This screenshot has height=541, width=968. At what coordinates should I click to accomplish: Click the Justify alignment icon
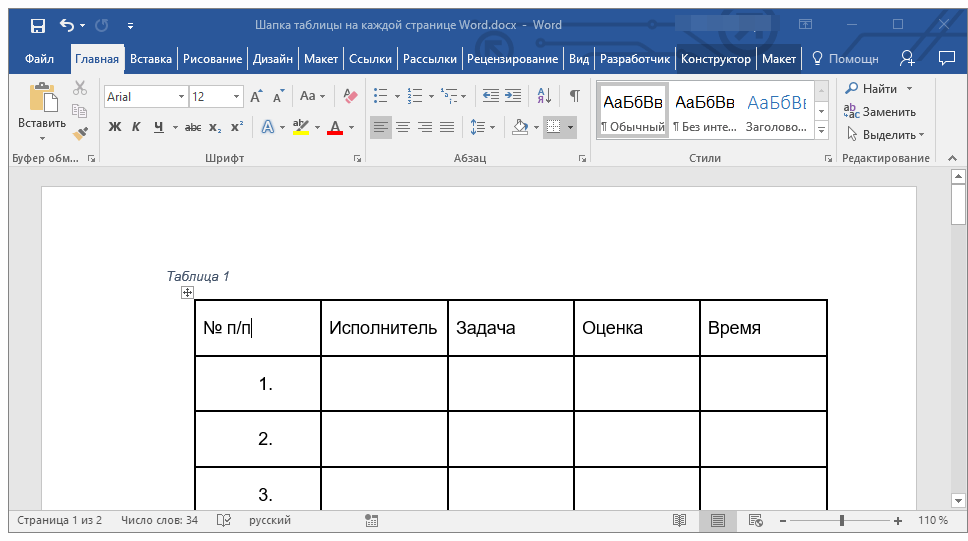tap(447, 127)
